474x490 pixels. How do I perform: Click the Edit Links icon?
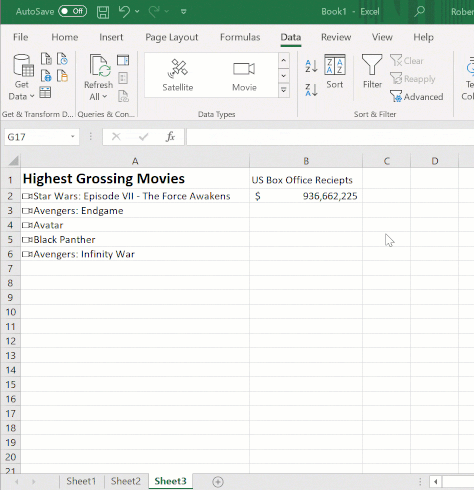tap(123, 96)
